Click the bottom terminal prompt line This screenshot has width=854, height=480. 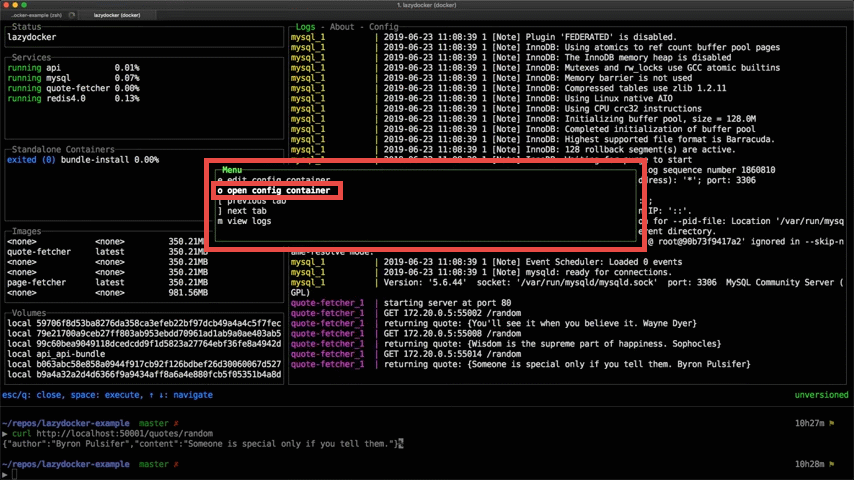(x=100, y=474)
